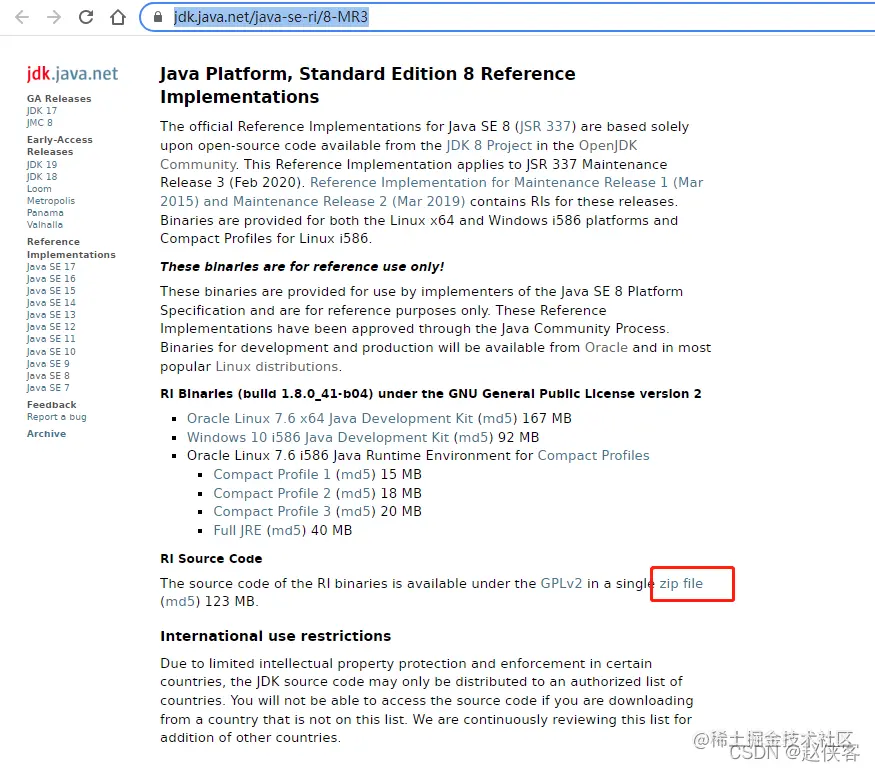
Task: Open the Valhalla project link
Action: (45, 225)
